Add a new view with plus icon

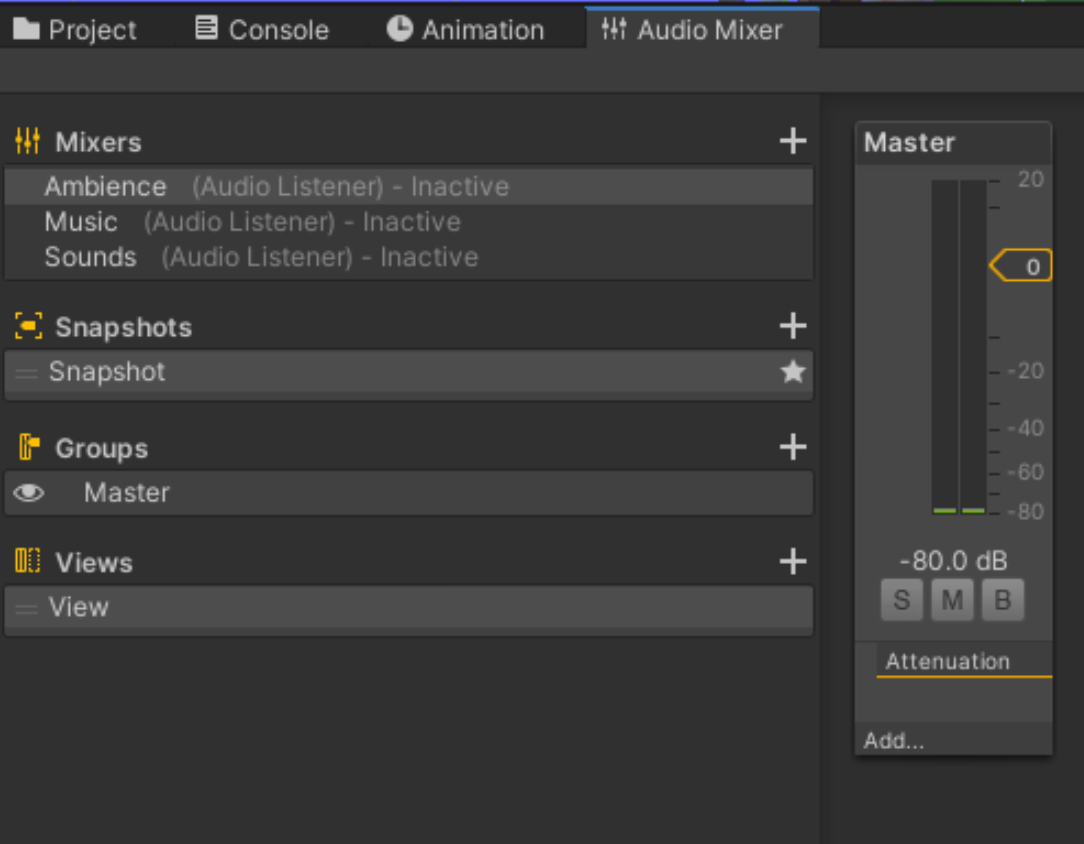coord(793,561)
